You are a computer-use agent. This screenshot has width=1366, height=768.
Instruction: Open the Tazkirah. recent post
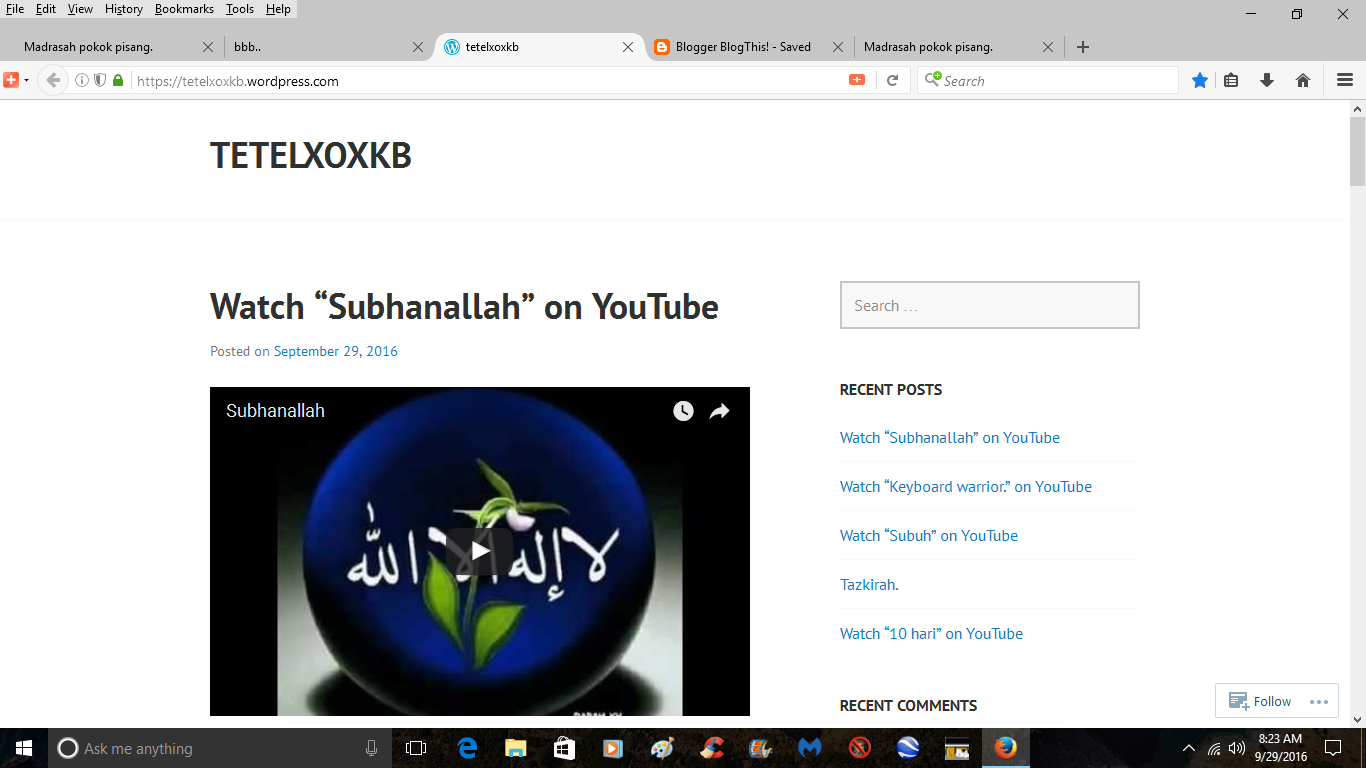coord(869,584)
